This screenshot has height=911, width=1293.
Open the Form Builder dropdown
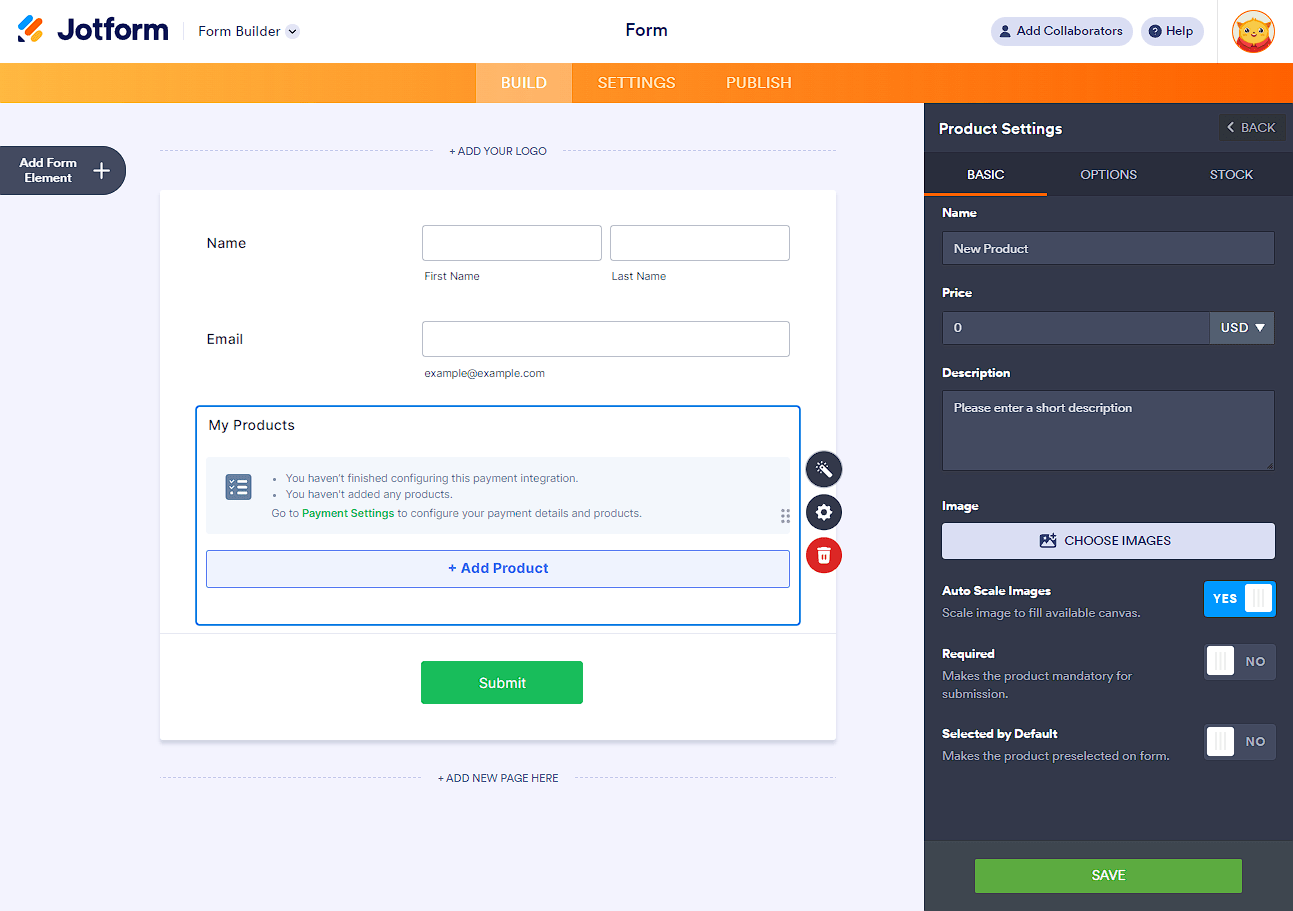(x=248, y=31)
